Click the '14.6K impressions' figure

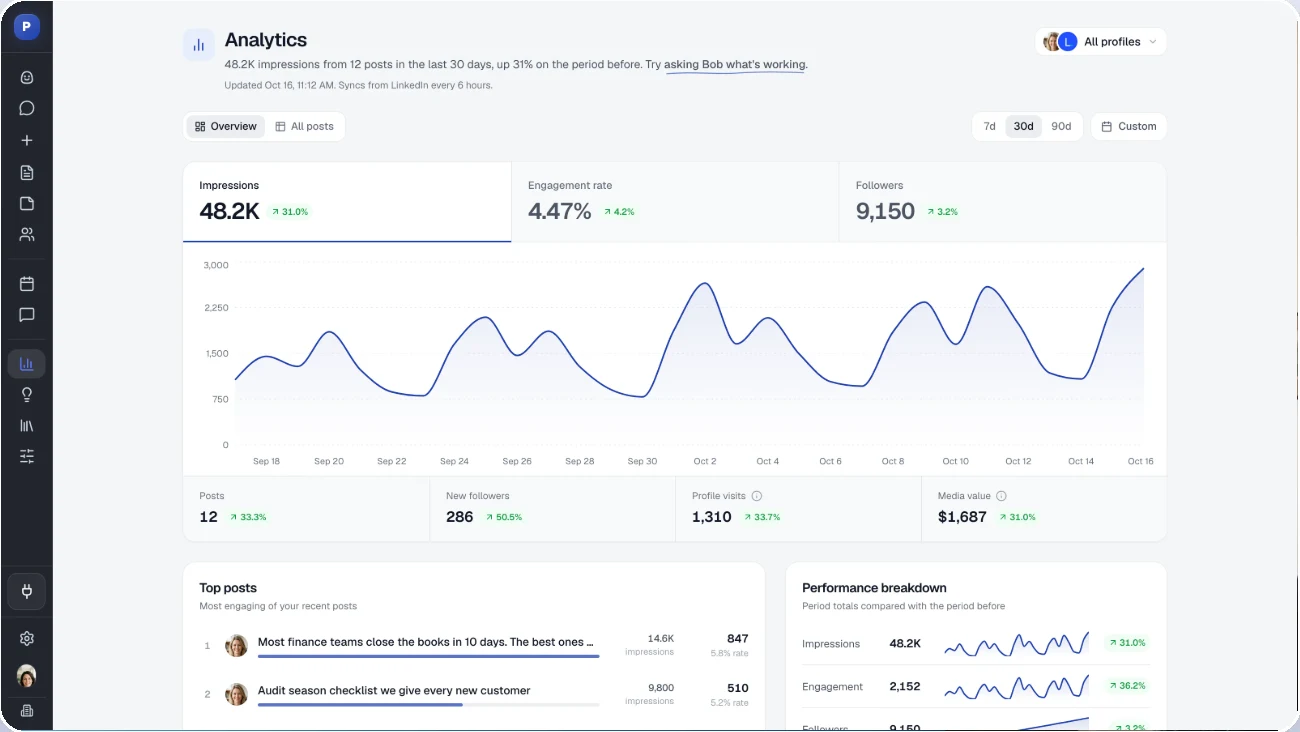click(650, 644)
